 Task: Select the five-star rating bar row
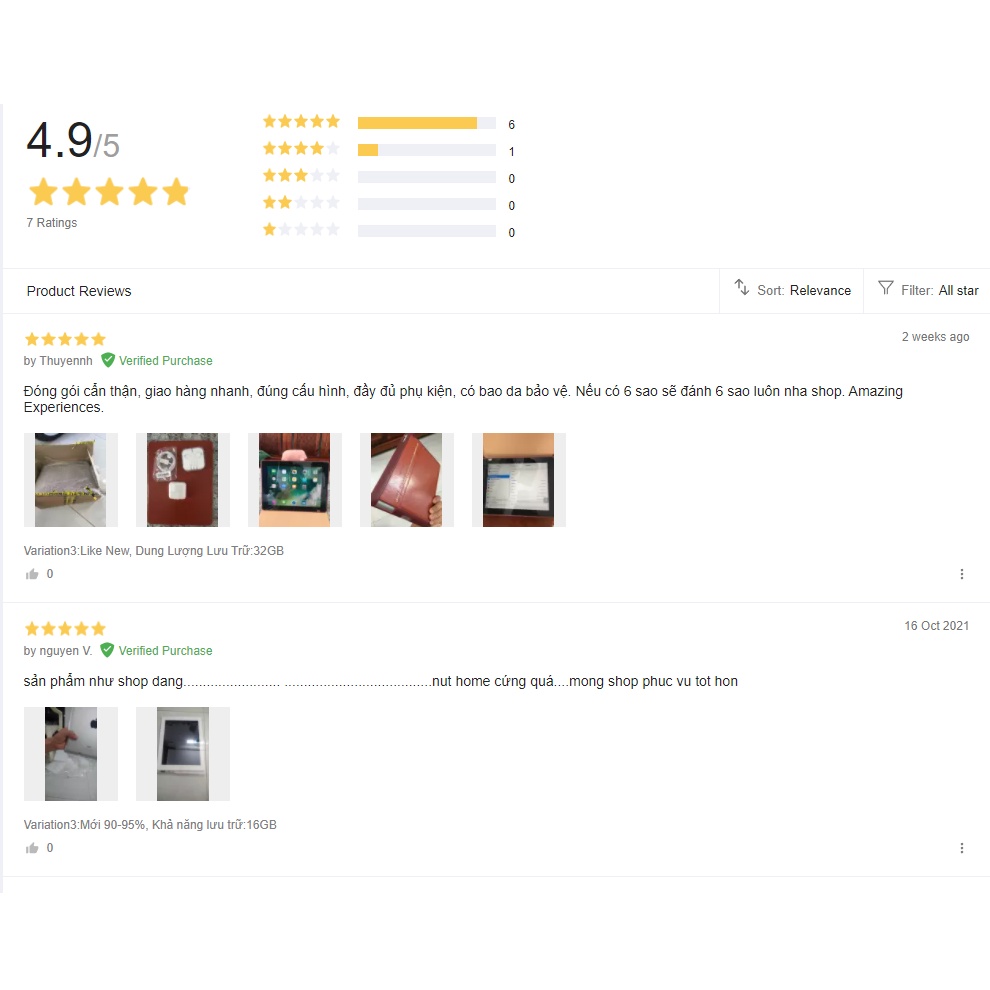coord(389,123)
